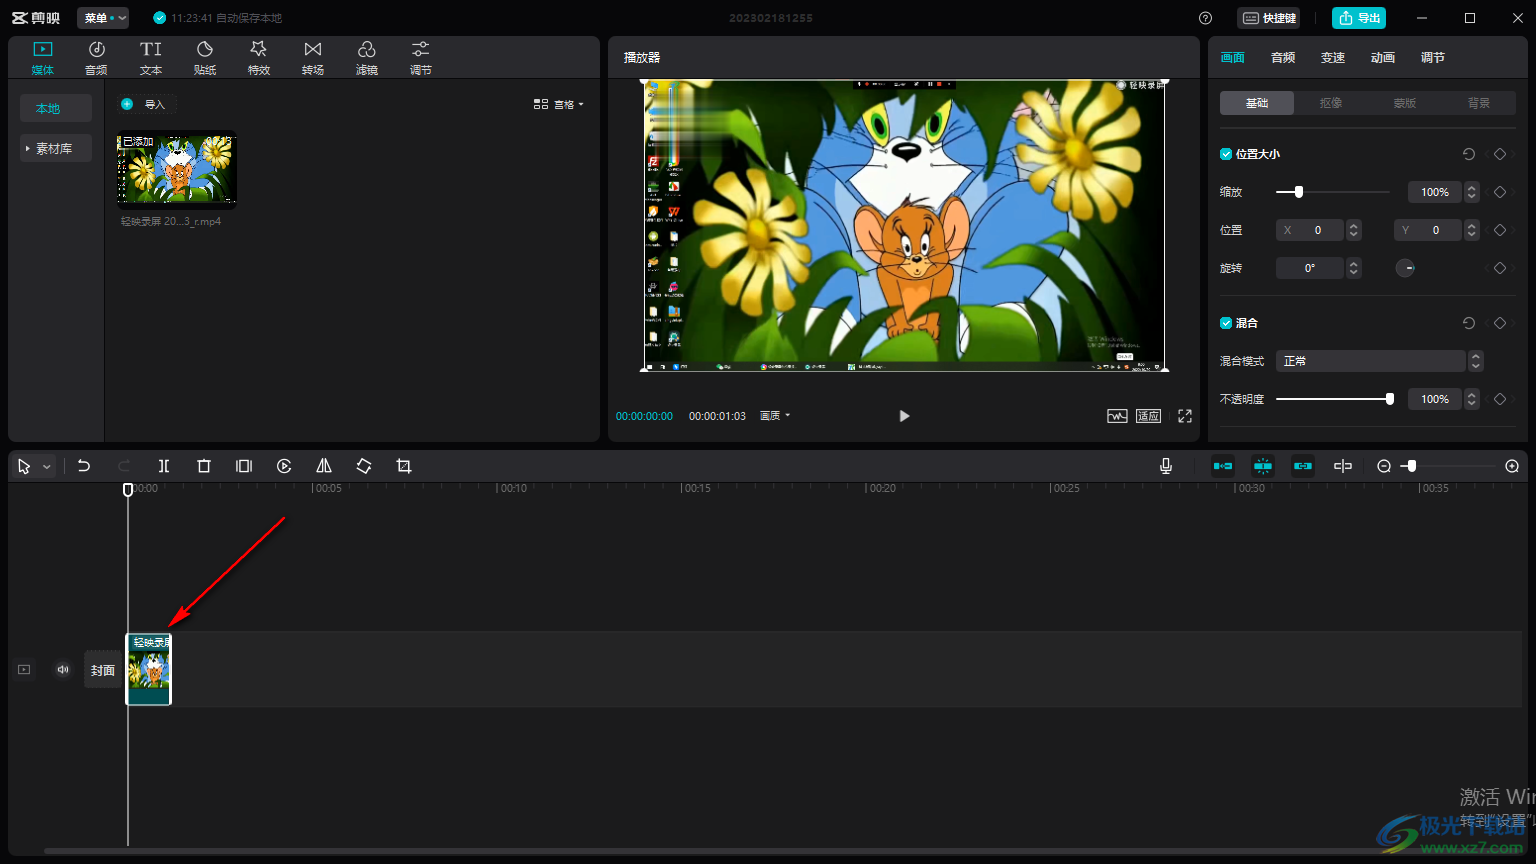Image resolution: width=1536 pixels, height=864 pixels.
Task: Toggle clip linkage button
Action: [x=1303, y=466]
